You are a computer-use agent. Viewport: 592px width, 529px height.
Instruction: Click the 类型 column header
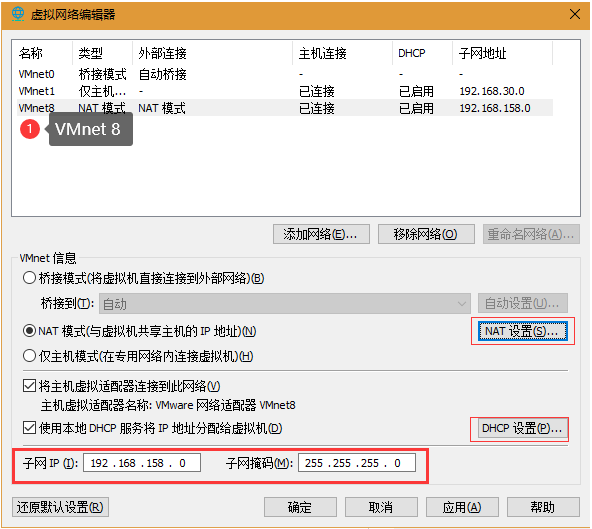pyautogui.click(x=103, y=53)
